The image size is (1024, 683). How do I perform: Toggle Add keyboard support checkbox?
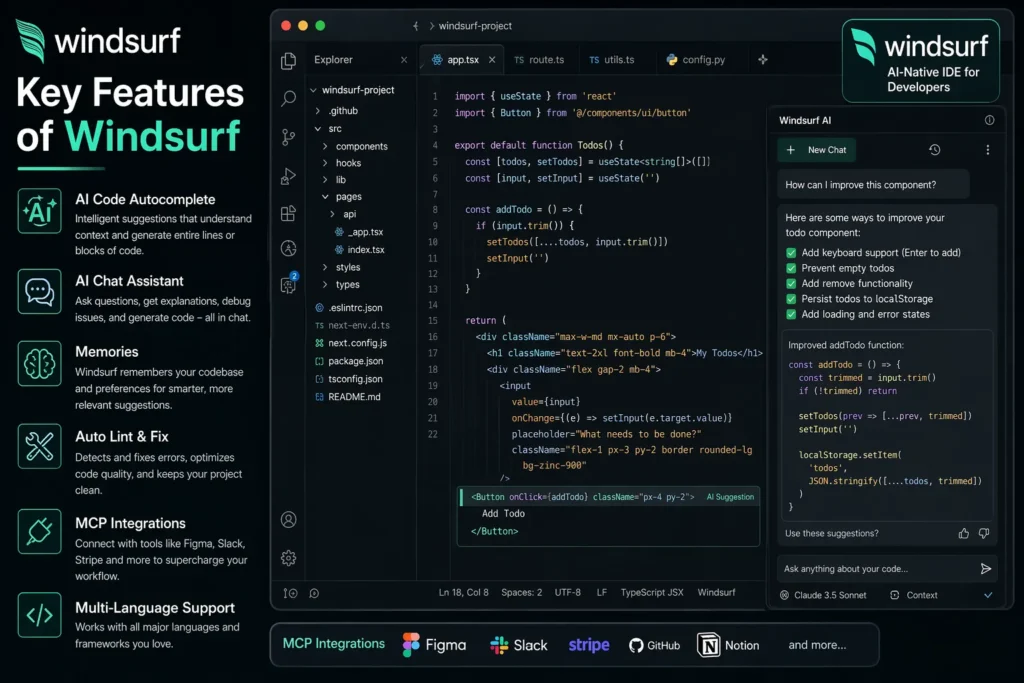[x=791, y=253]
